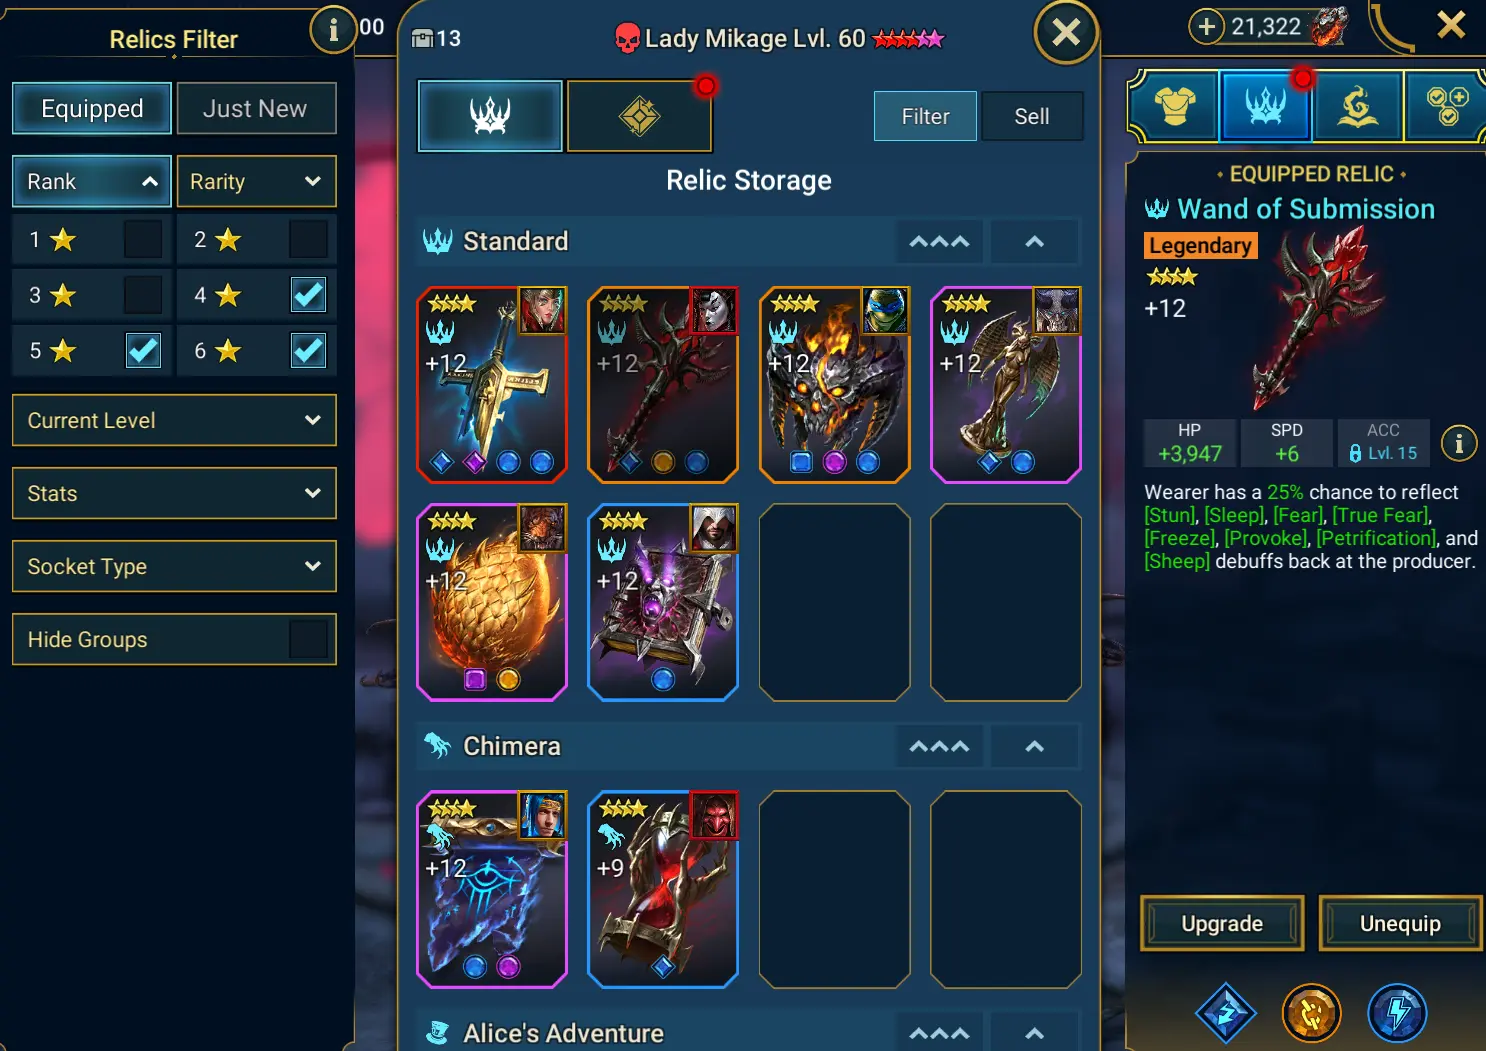Click the plus icon next to 21,322
The image size is (1486, 1051).
1207,27
